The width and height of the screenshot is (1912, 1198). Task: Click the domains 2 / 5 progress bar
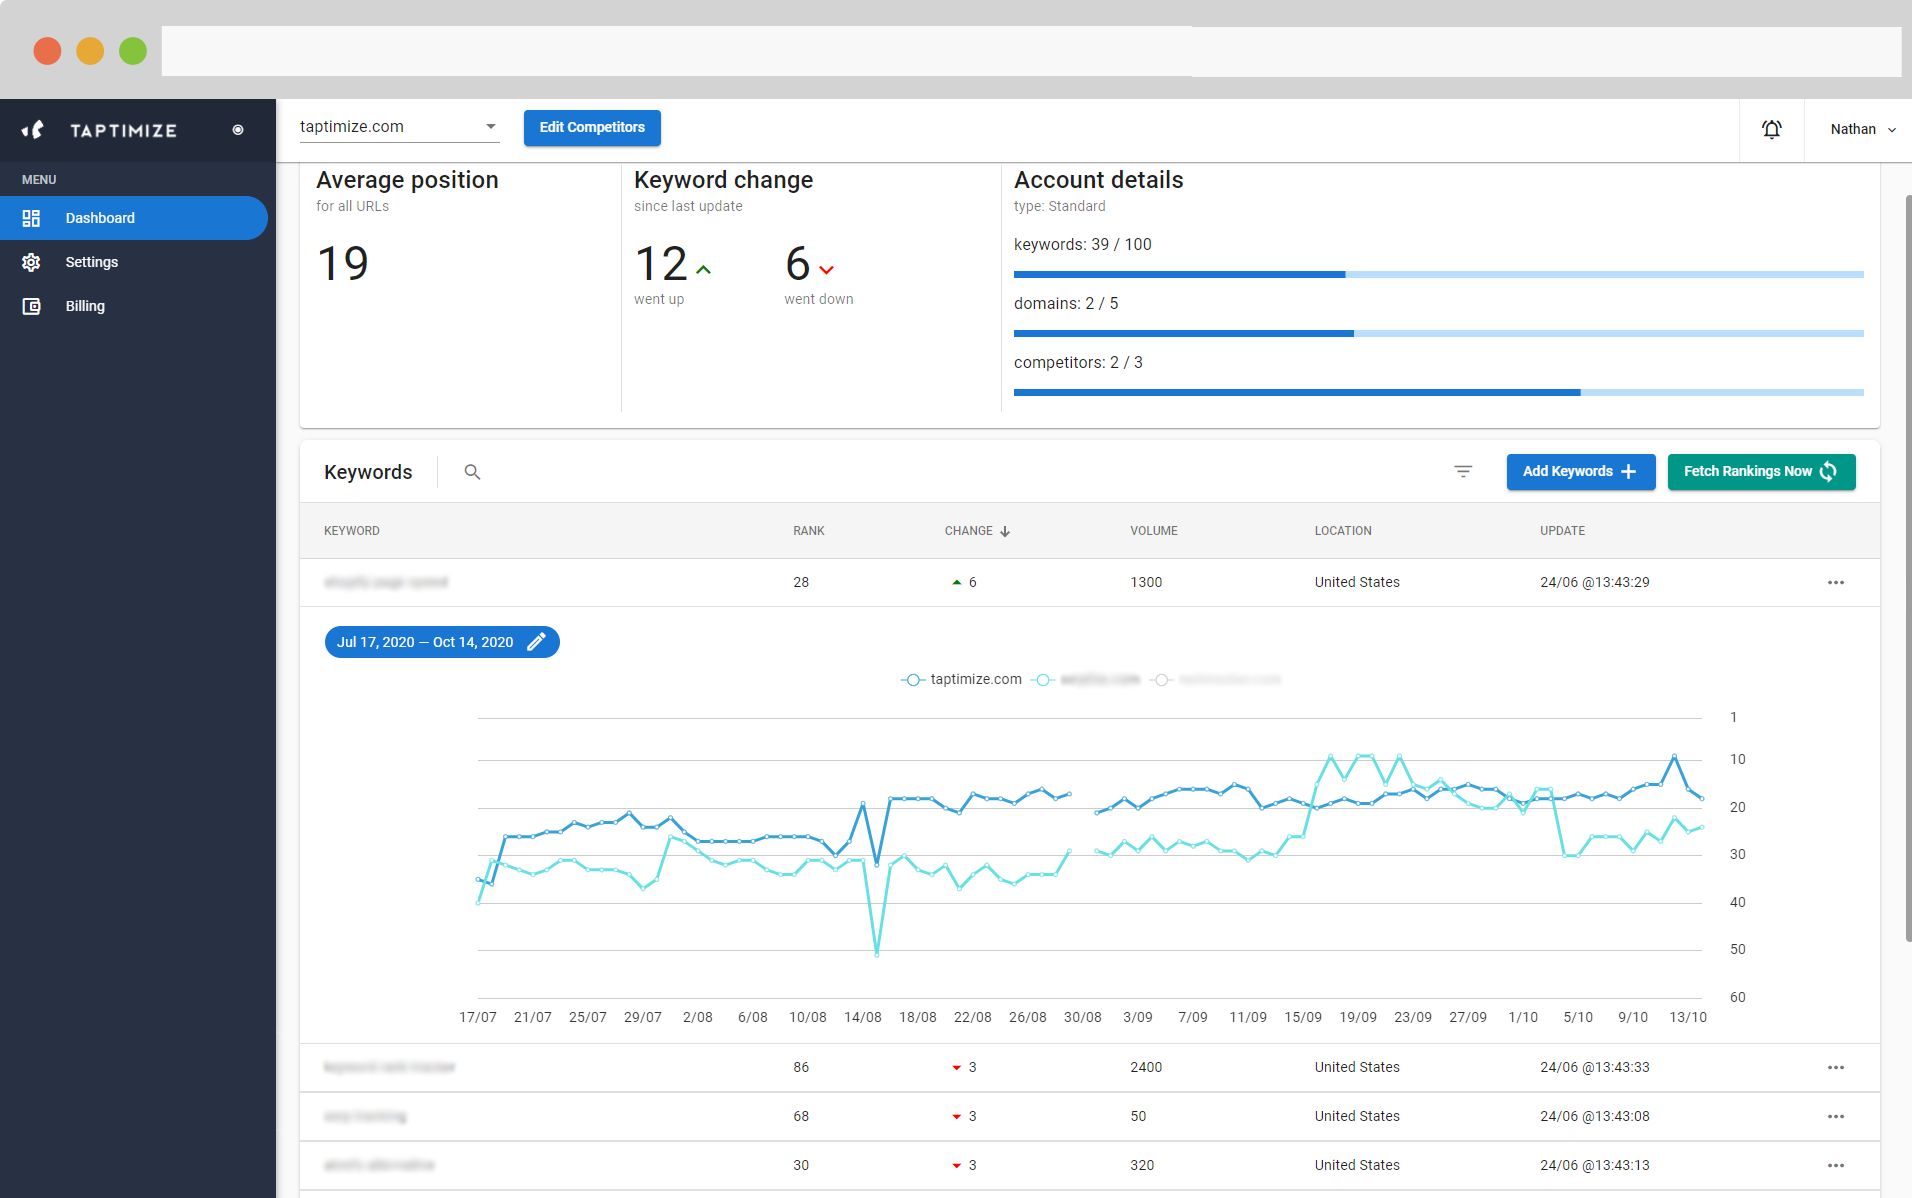coord(1439,333)
